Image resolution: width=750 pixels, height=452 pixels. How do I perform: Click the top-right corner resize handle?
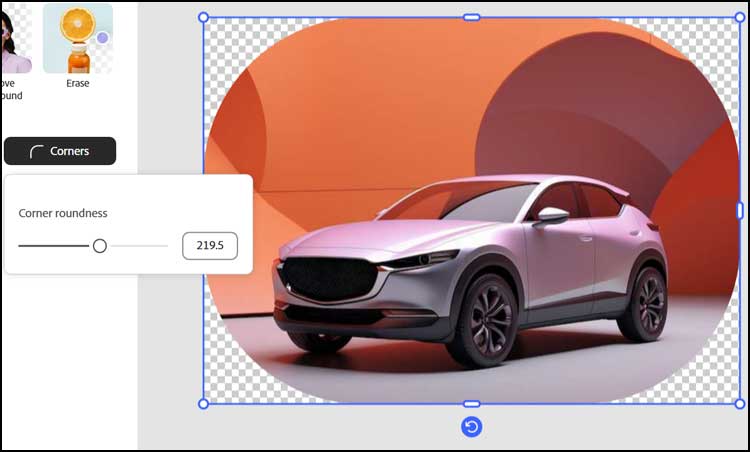click(x=739, y=18)
